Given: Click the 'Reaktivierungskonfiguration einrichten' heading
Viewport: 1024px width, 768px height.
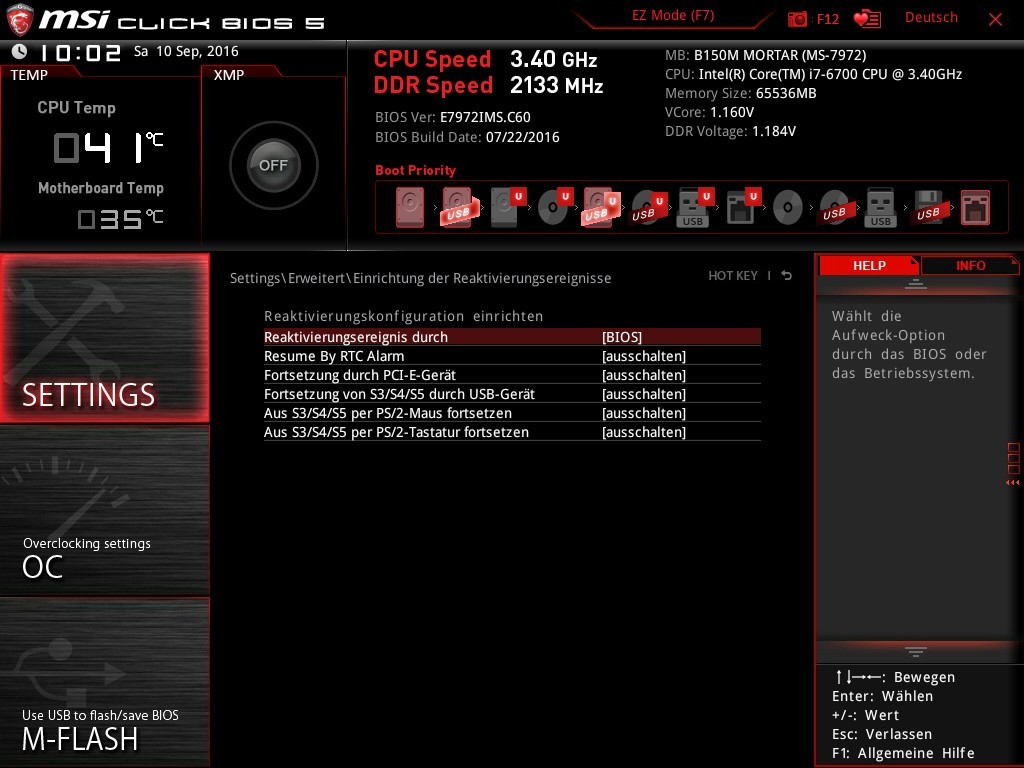Looking at the screenshot, I should pos(403,316).
